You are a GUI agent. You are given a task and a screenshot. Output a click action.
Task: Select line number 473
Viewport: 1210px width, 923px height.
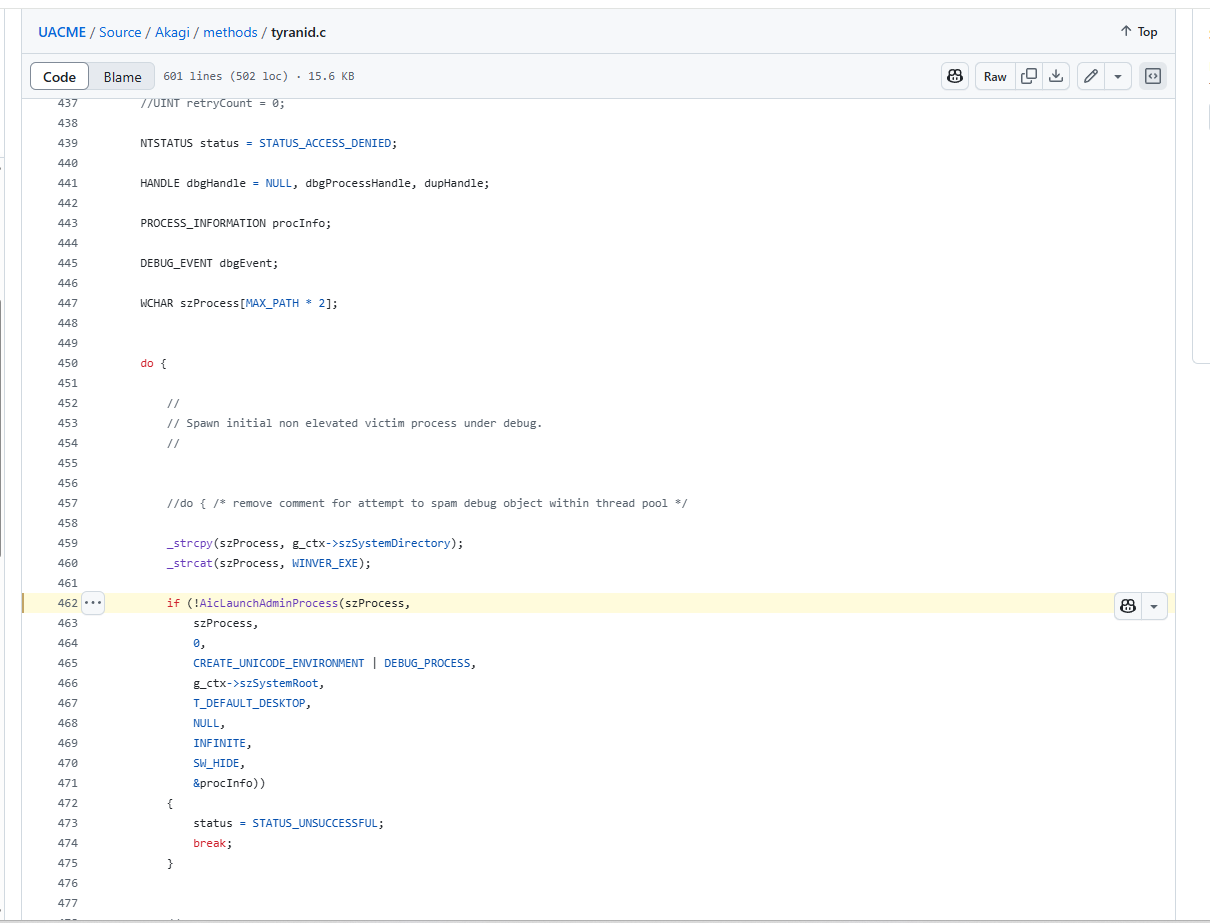[x=67, y=823]
